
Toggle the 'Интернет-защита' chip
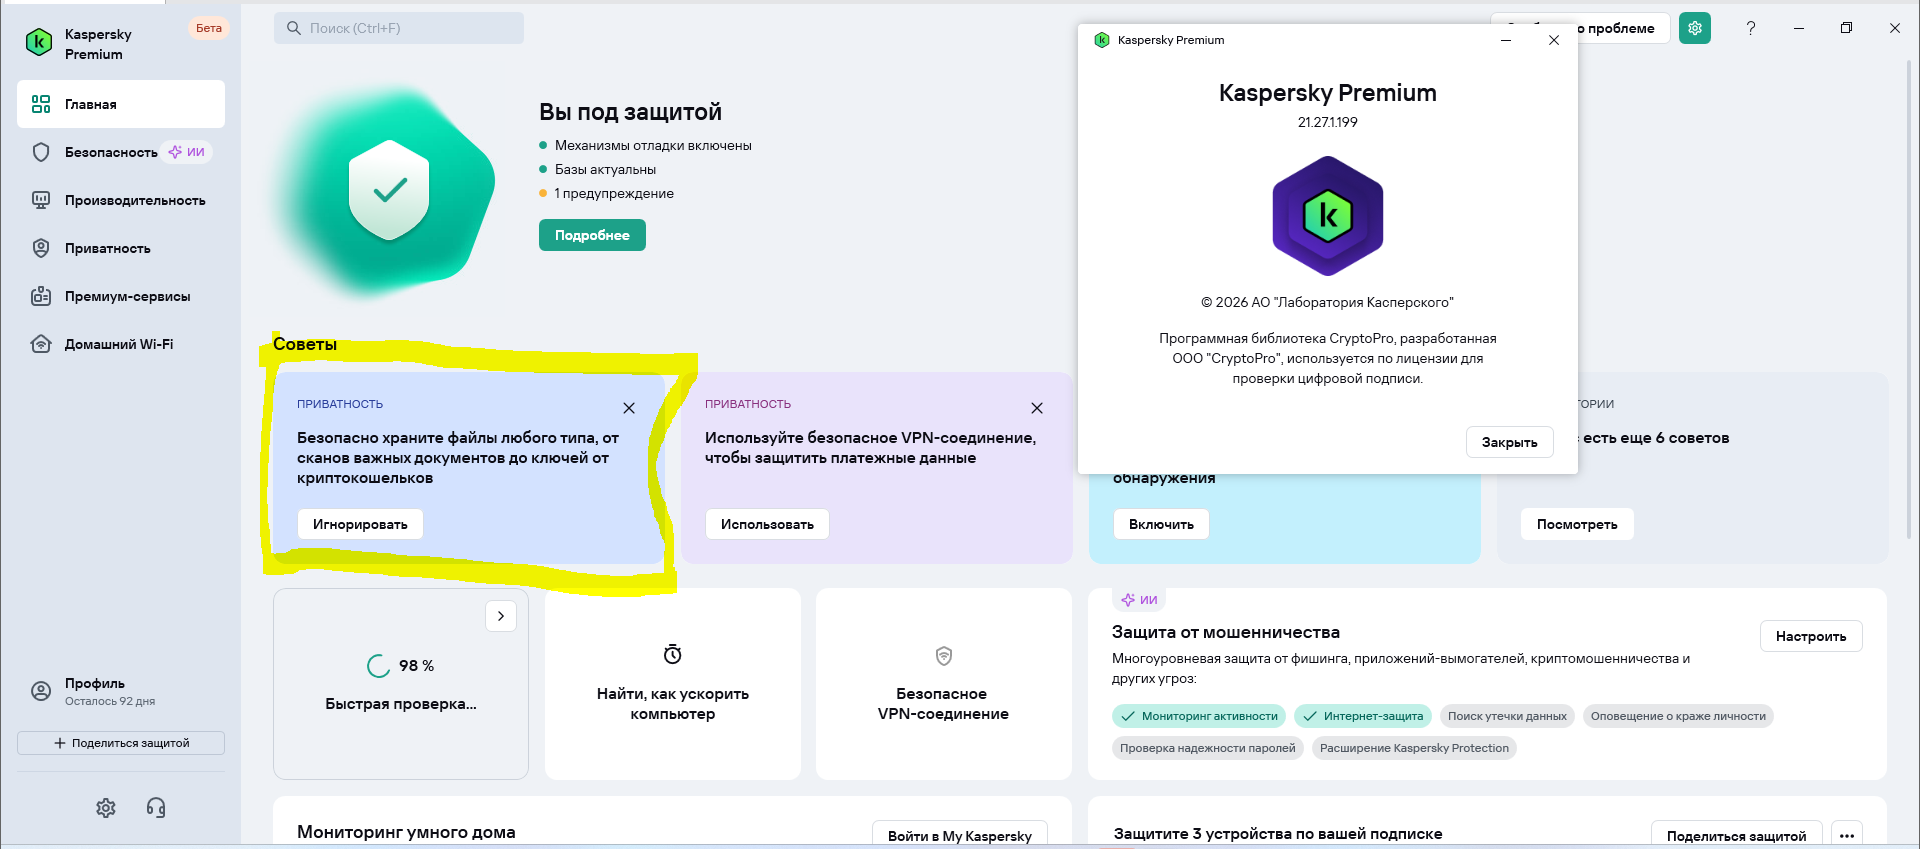click(x=1363, y=716)
